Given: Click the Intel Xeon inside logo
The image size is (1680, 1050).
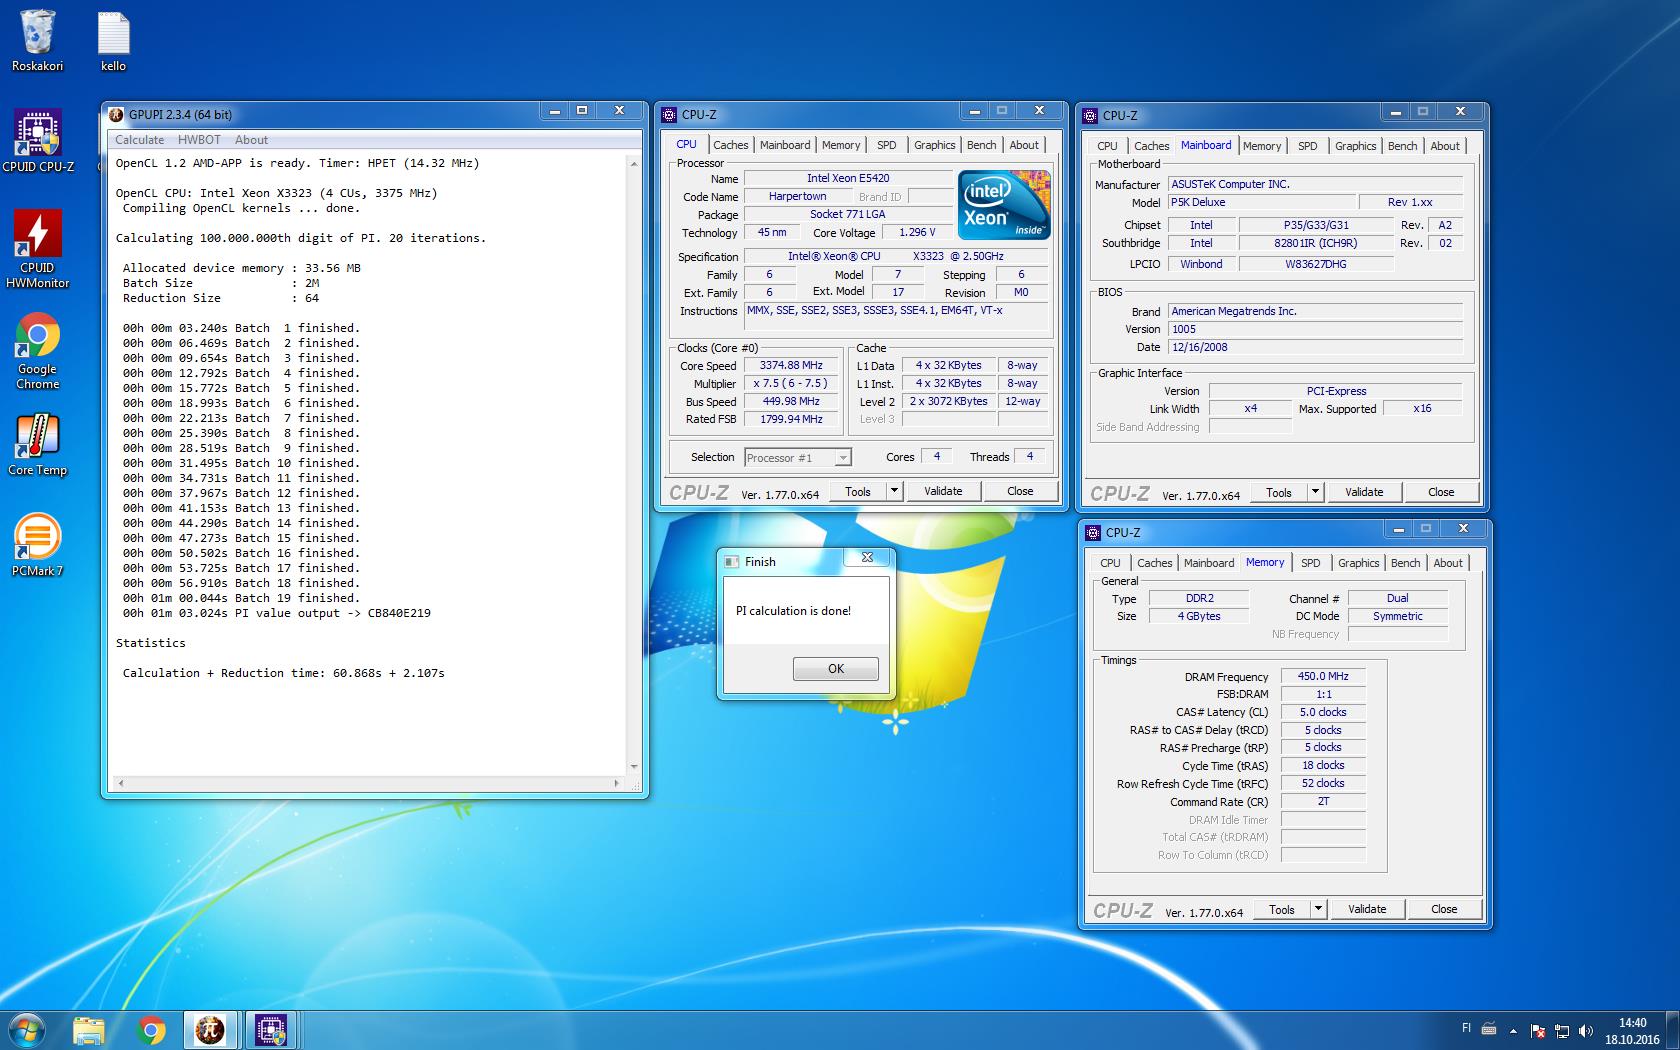Looking at the screenshot, I should pos(1004,204).
